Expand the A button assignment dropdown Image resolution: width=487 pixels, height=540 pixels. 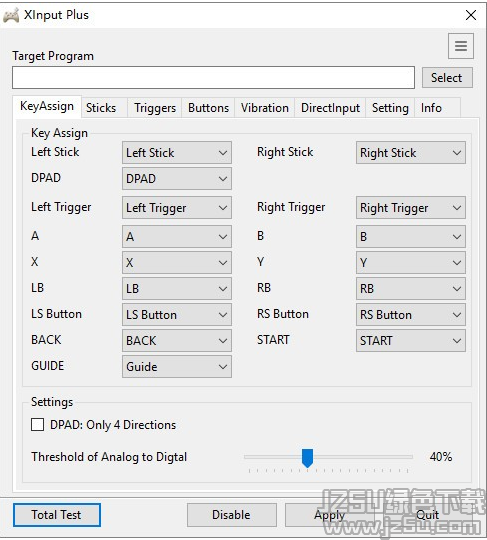(x=177, y=237)
